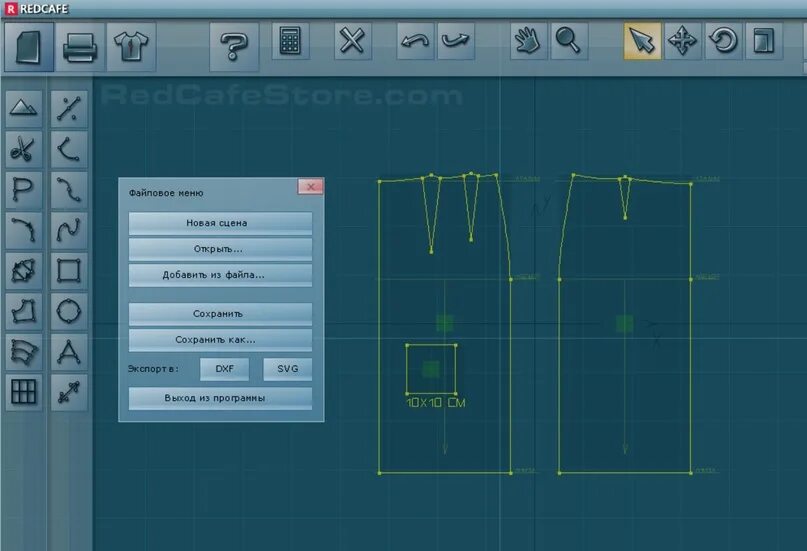Select the magnifying glass zoom tool
The image size is (807, 551).
tap(569, 41)
